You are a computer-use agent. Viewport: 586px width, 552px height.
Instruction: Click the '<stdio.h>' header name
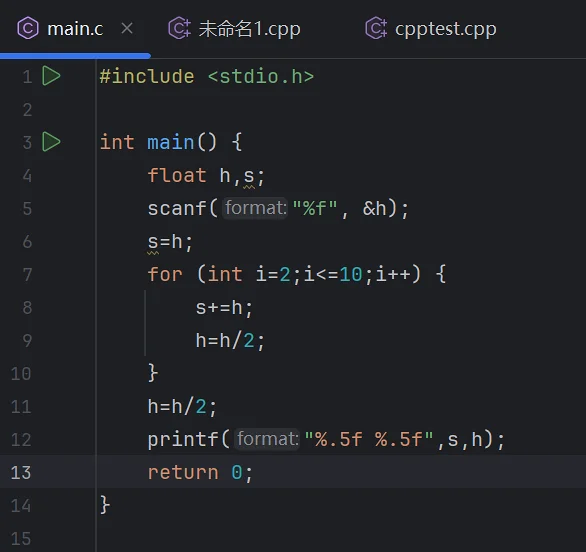click(x=261, y=77)
